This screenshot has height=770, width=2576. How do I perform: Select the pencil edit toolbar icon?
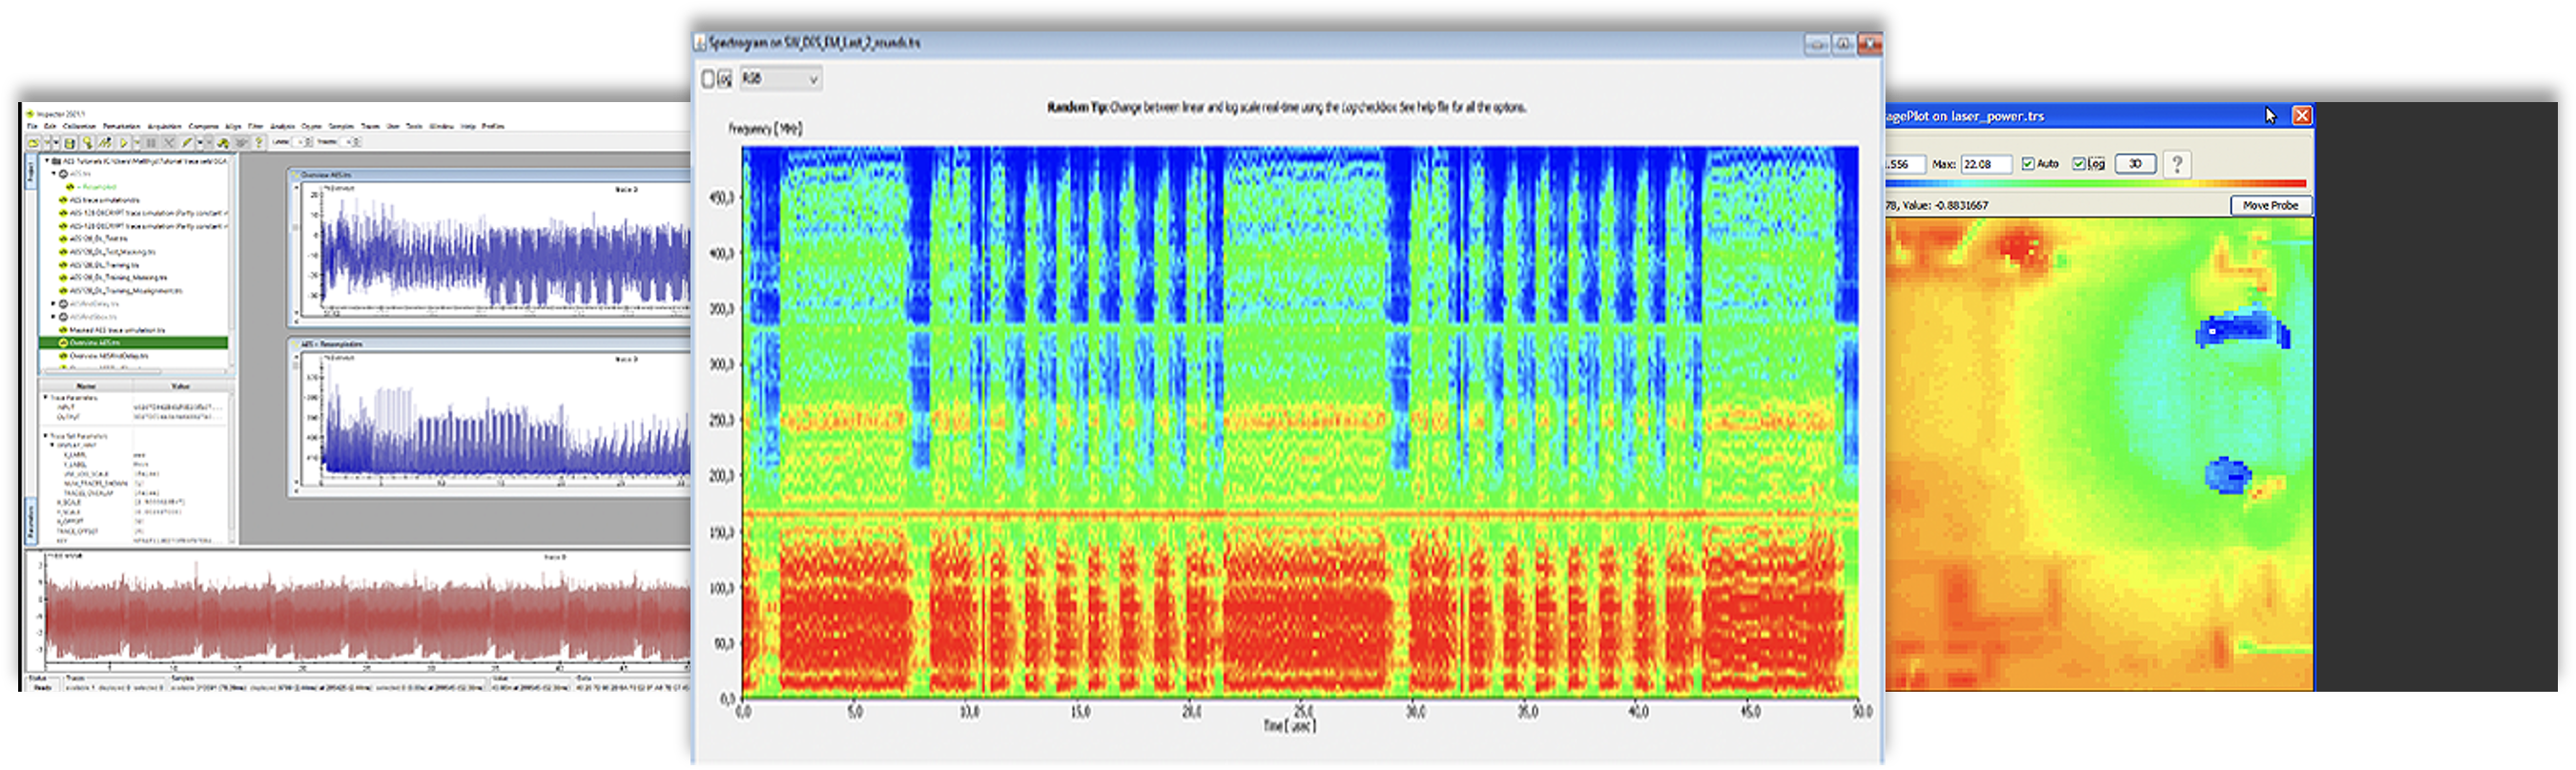(187, 143)
